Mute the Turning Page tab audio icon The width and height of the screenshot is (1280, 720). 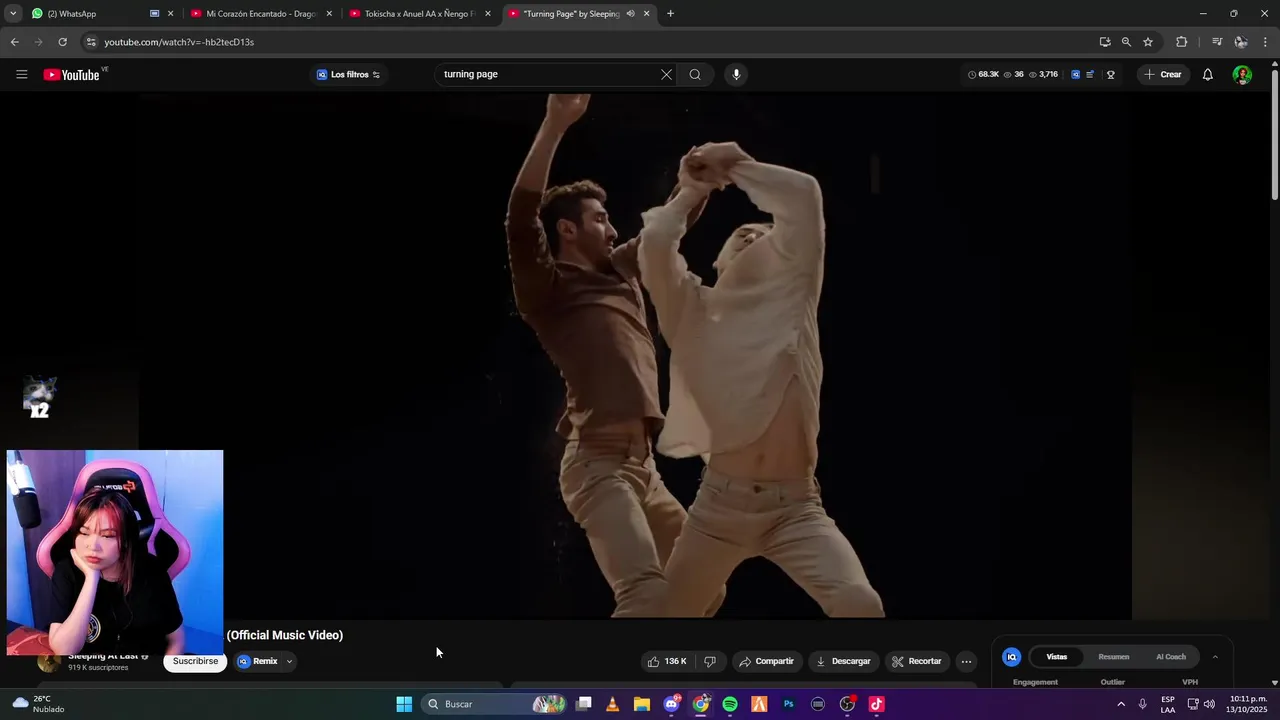tap(630, 14)
